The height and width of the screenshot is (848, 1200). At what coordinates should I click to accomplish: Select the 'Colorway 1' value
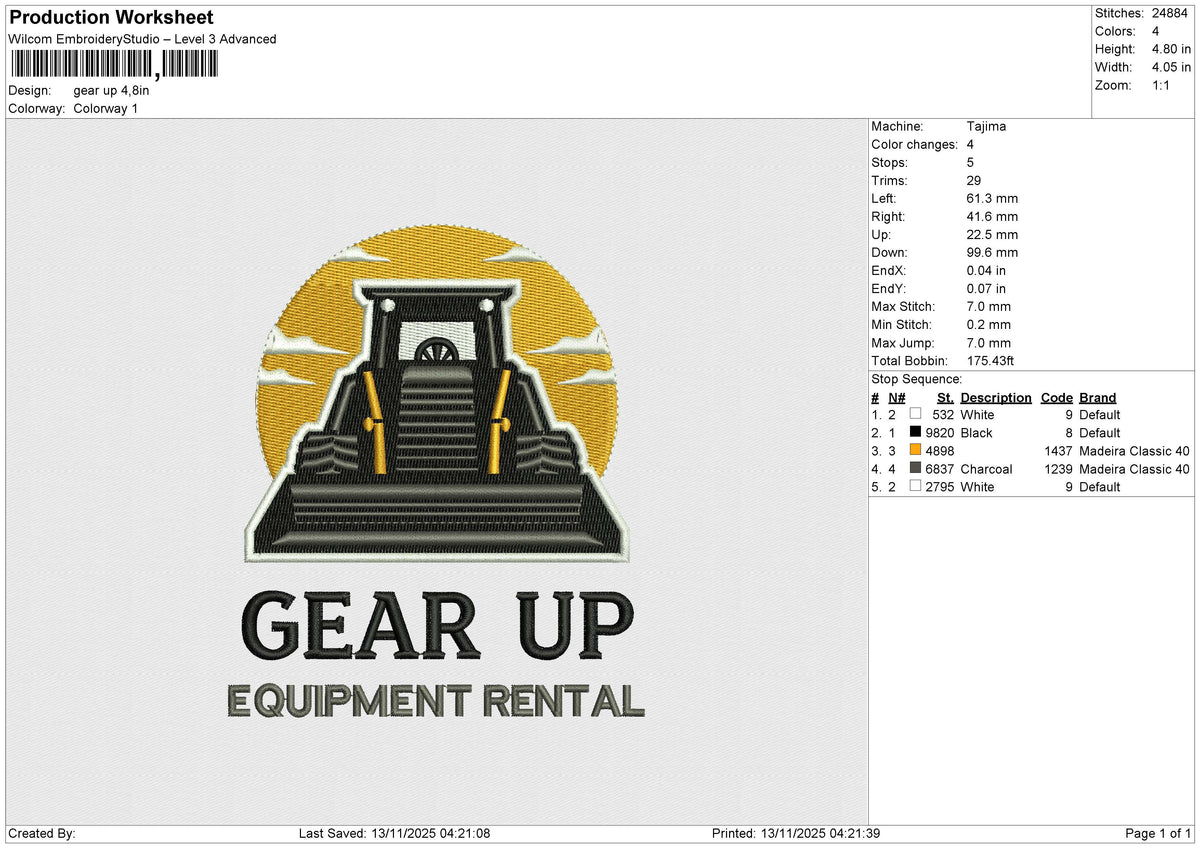106,108
